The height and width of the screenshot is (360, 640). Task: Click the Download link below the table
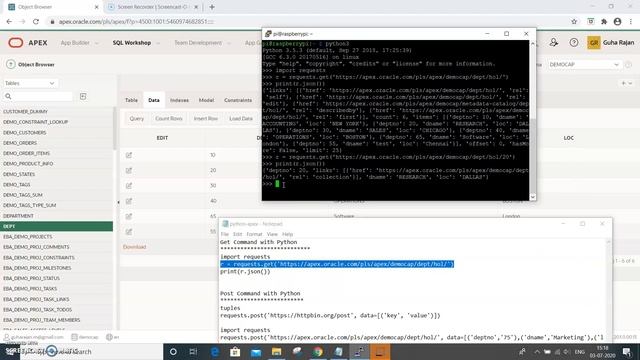point(134,247)
